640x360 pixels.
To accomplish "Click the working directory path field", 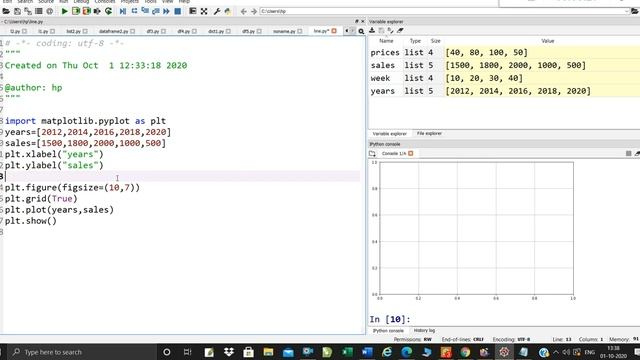I will click(x=444, y=11).
